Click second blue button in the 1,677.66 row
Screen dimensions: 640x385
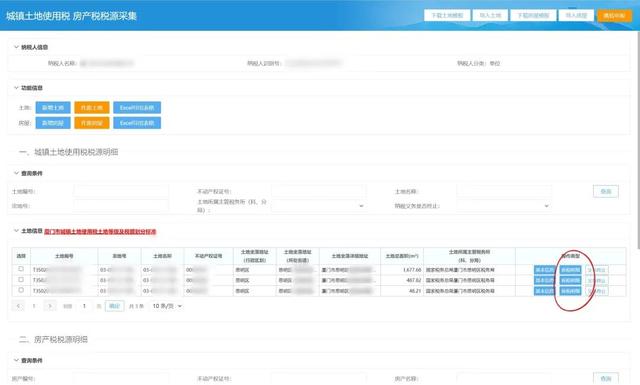point(570,270)
